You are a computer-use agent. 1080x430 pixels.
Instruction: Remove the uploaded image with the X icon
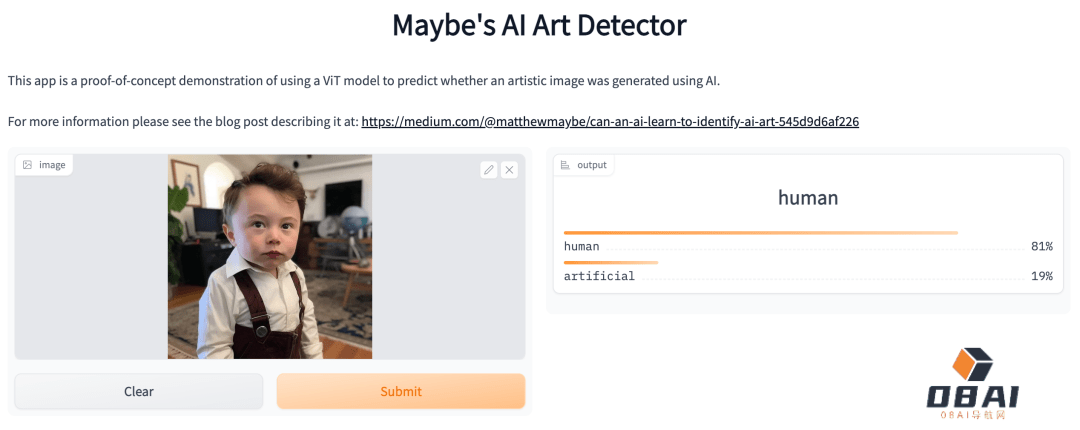coord(509,170)
